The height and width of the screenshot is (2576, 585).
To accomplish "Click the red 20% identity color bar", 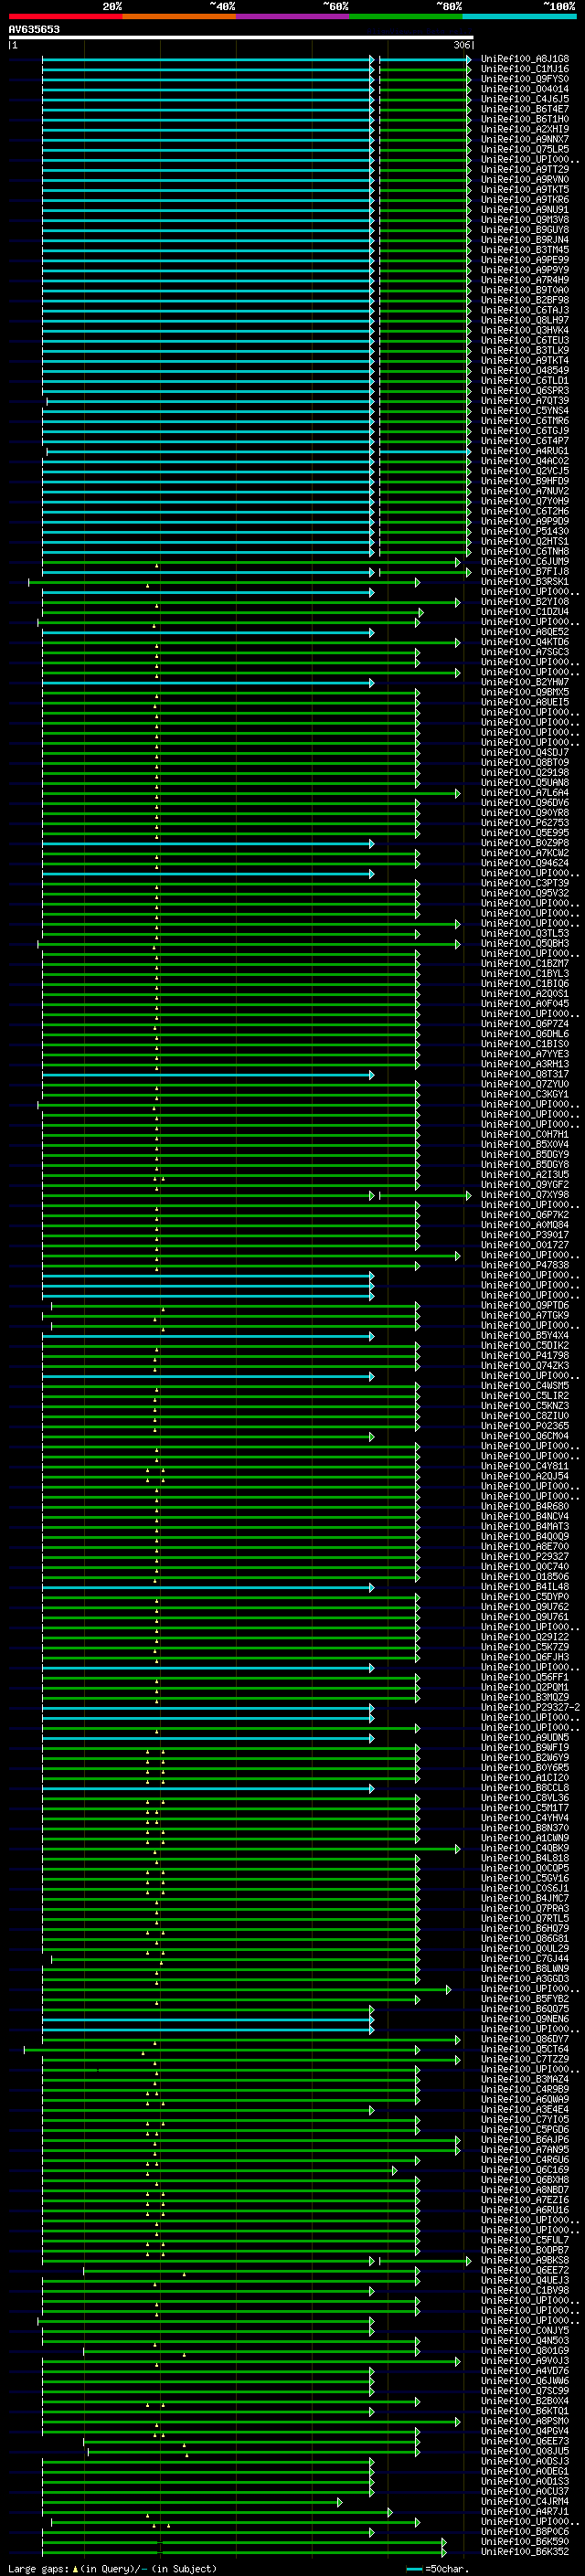I will [65, 16].
